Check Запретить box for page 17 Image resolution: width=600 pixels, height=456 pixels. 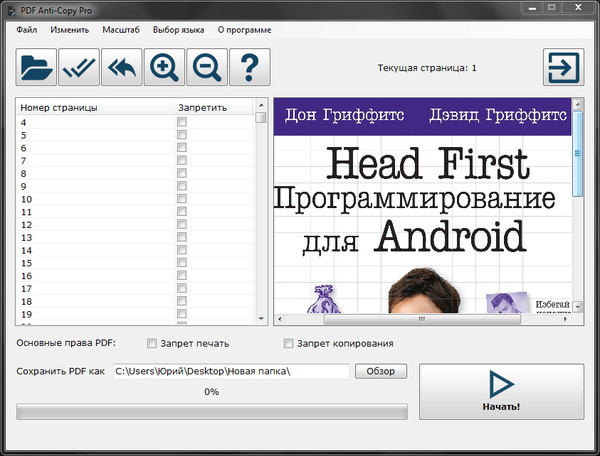coord(182,288)
